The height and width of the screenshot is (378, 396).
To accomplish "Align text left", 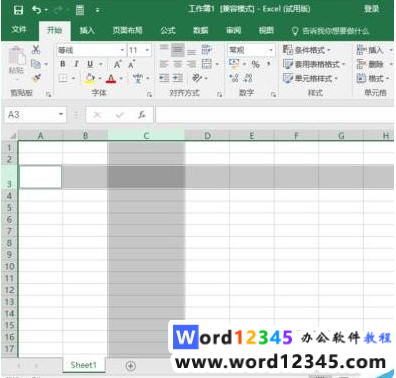I will tap(164, 64).
